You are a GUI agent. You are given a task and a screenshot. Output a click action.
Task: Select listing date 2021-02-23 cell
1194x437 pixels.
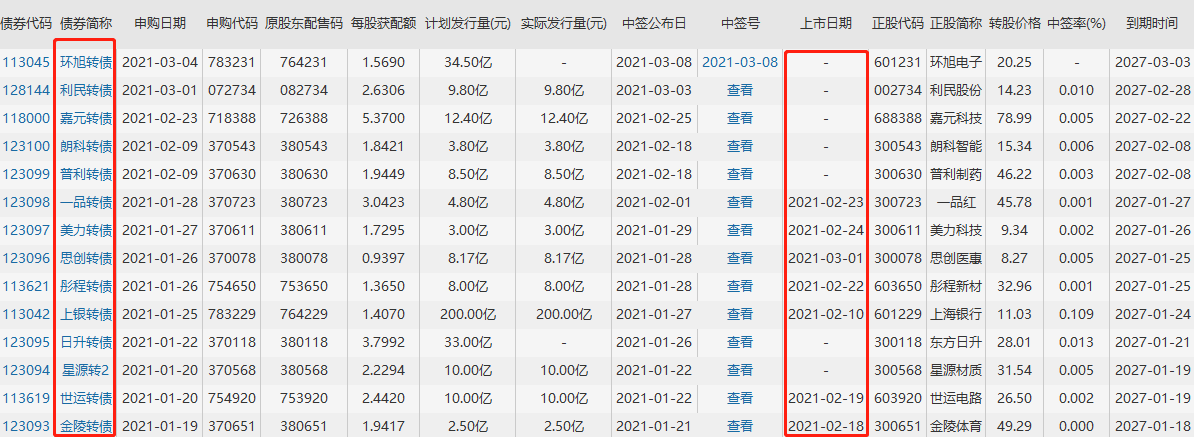(826, 202)
